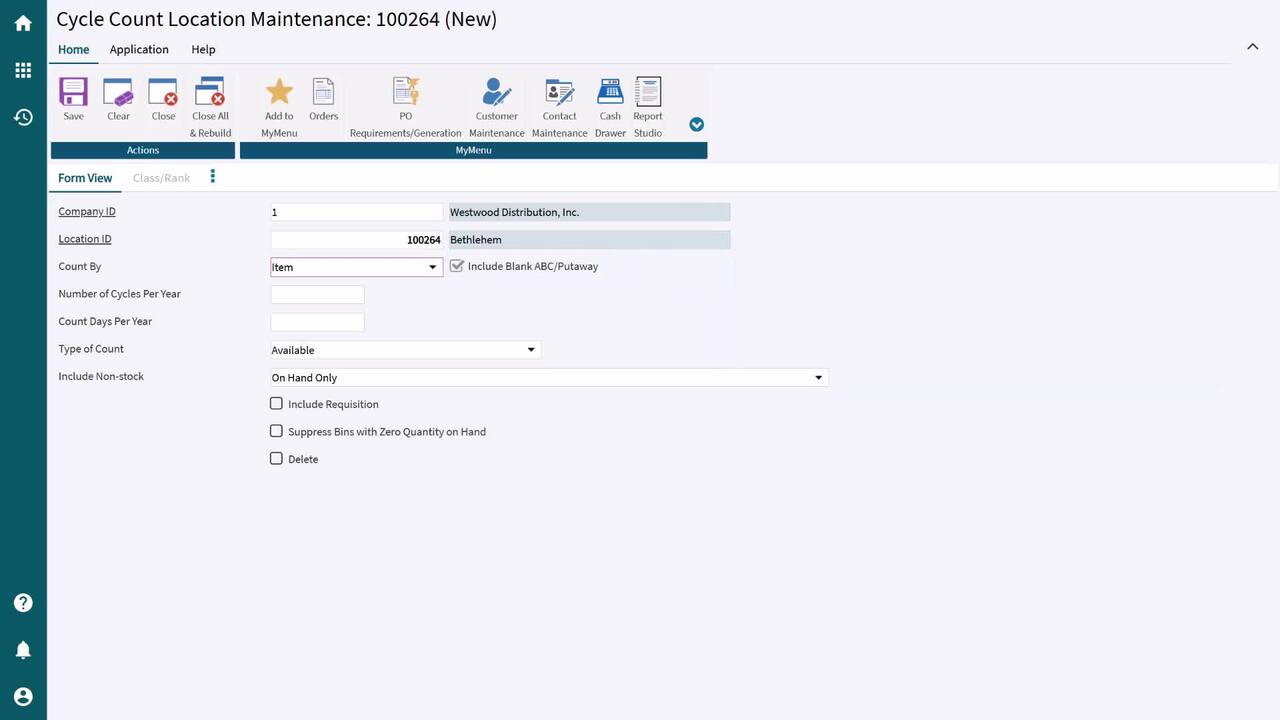Tick the Delete checkbox

coord(277,459)
